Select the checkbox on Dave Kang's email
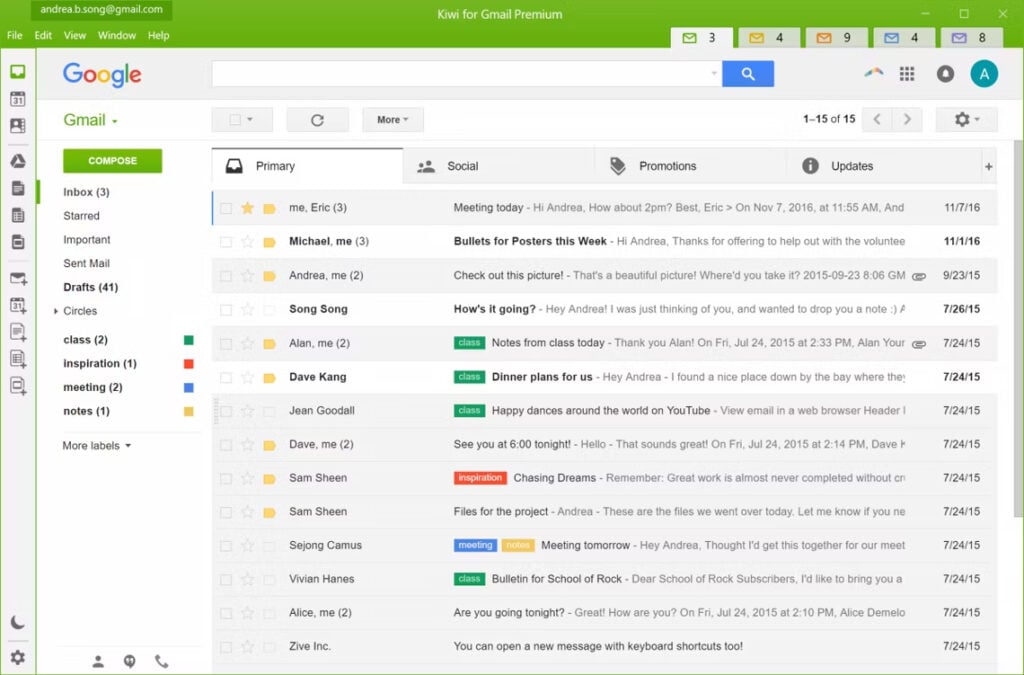Viewport: 1024px width, 675px height. click(x=225, y=377)
